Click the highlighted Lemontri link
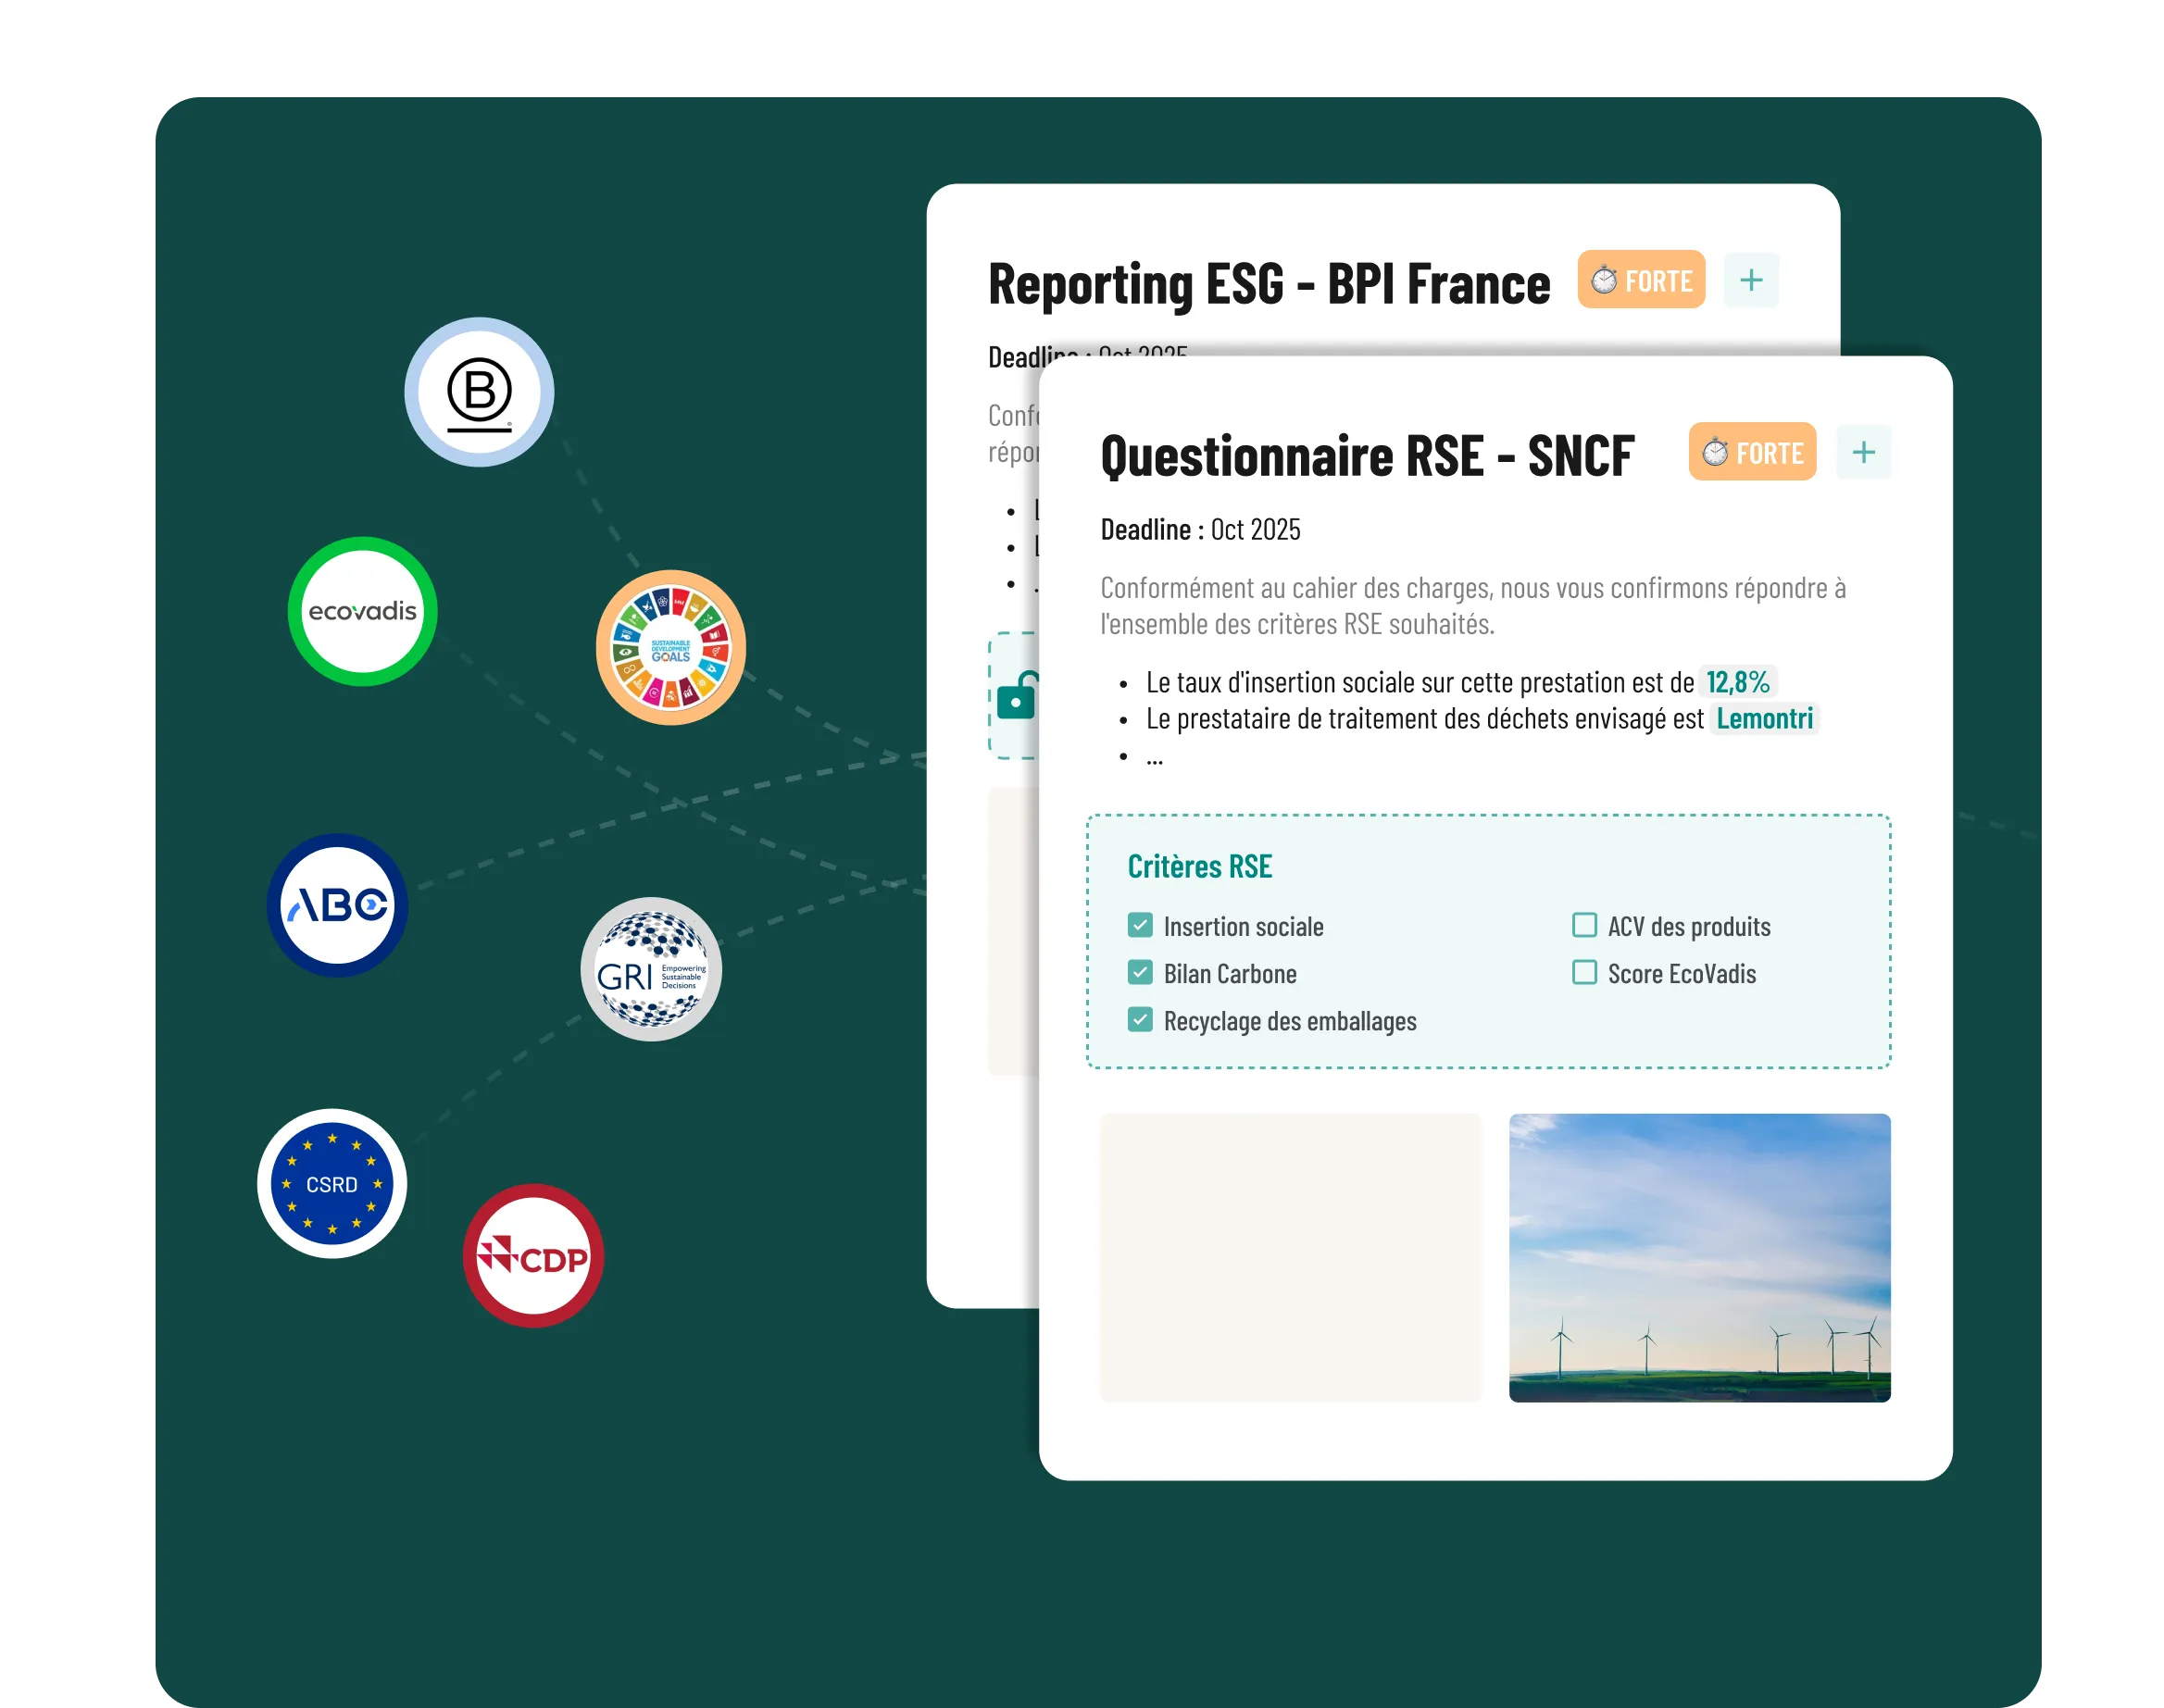The image size is (2164, 1708). 1764,718
